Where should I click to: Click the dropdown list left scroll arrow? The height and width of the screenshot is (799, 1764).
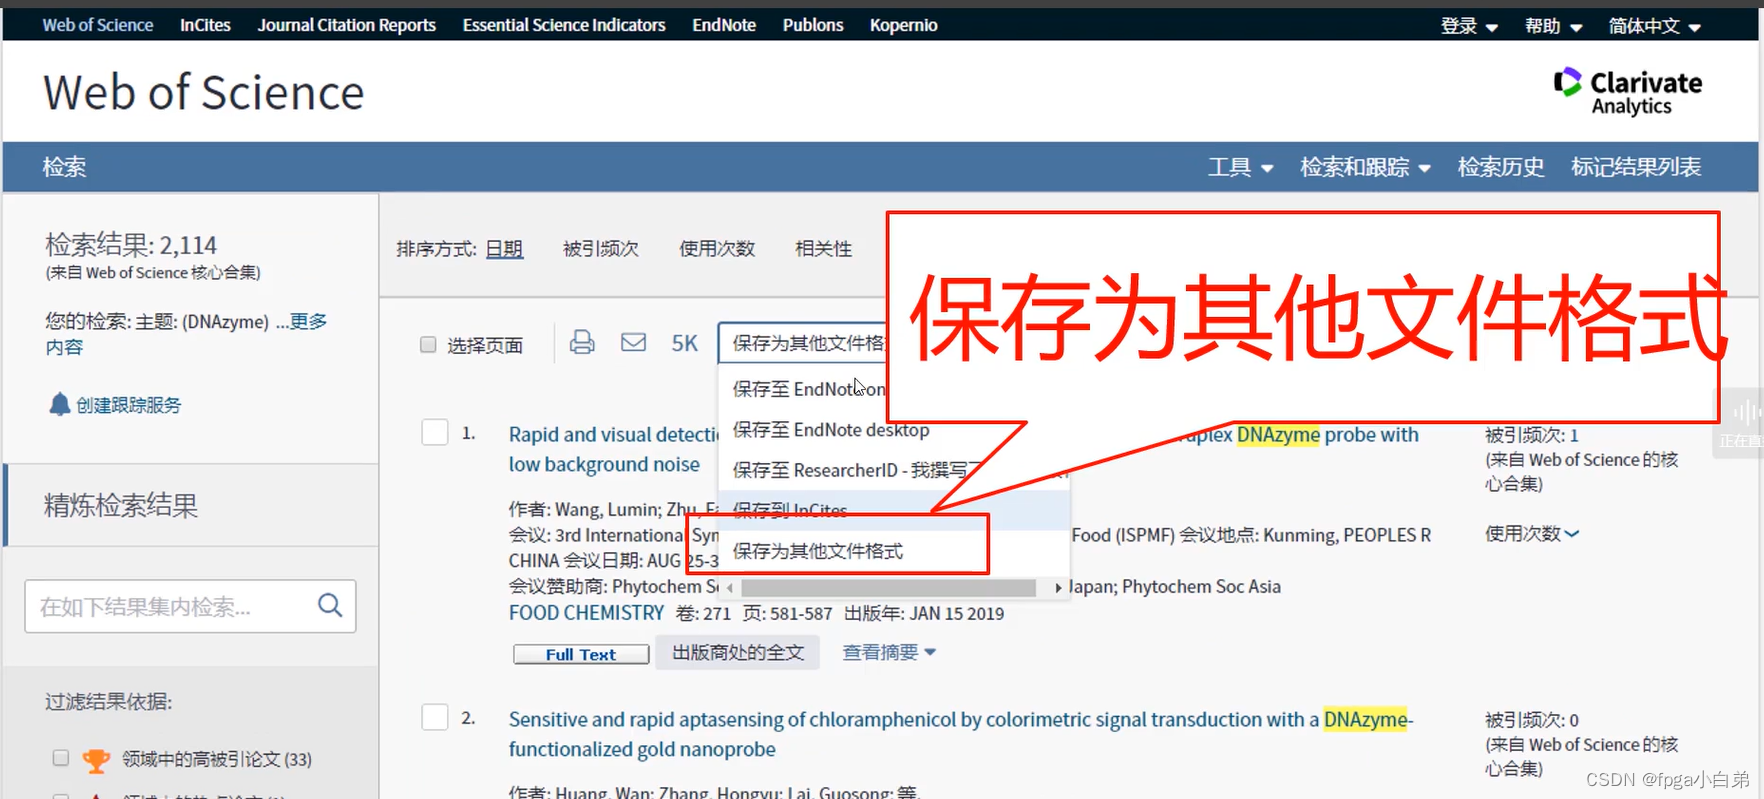click(730, 588)
